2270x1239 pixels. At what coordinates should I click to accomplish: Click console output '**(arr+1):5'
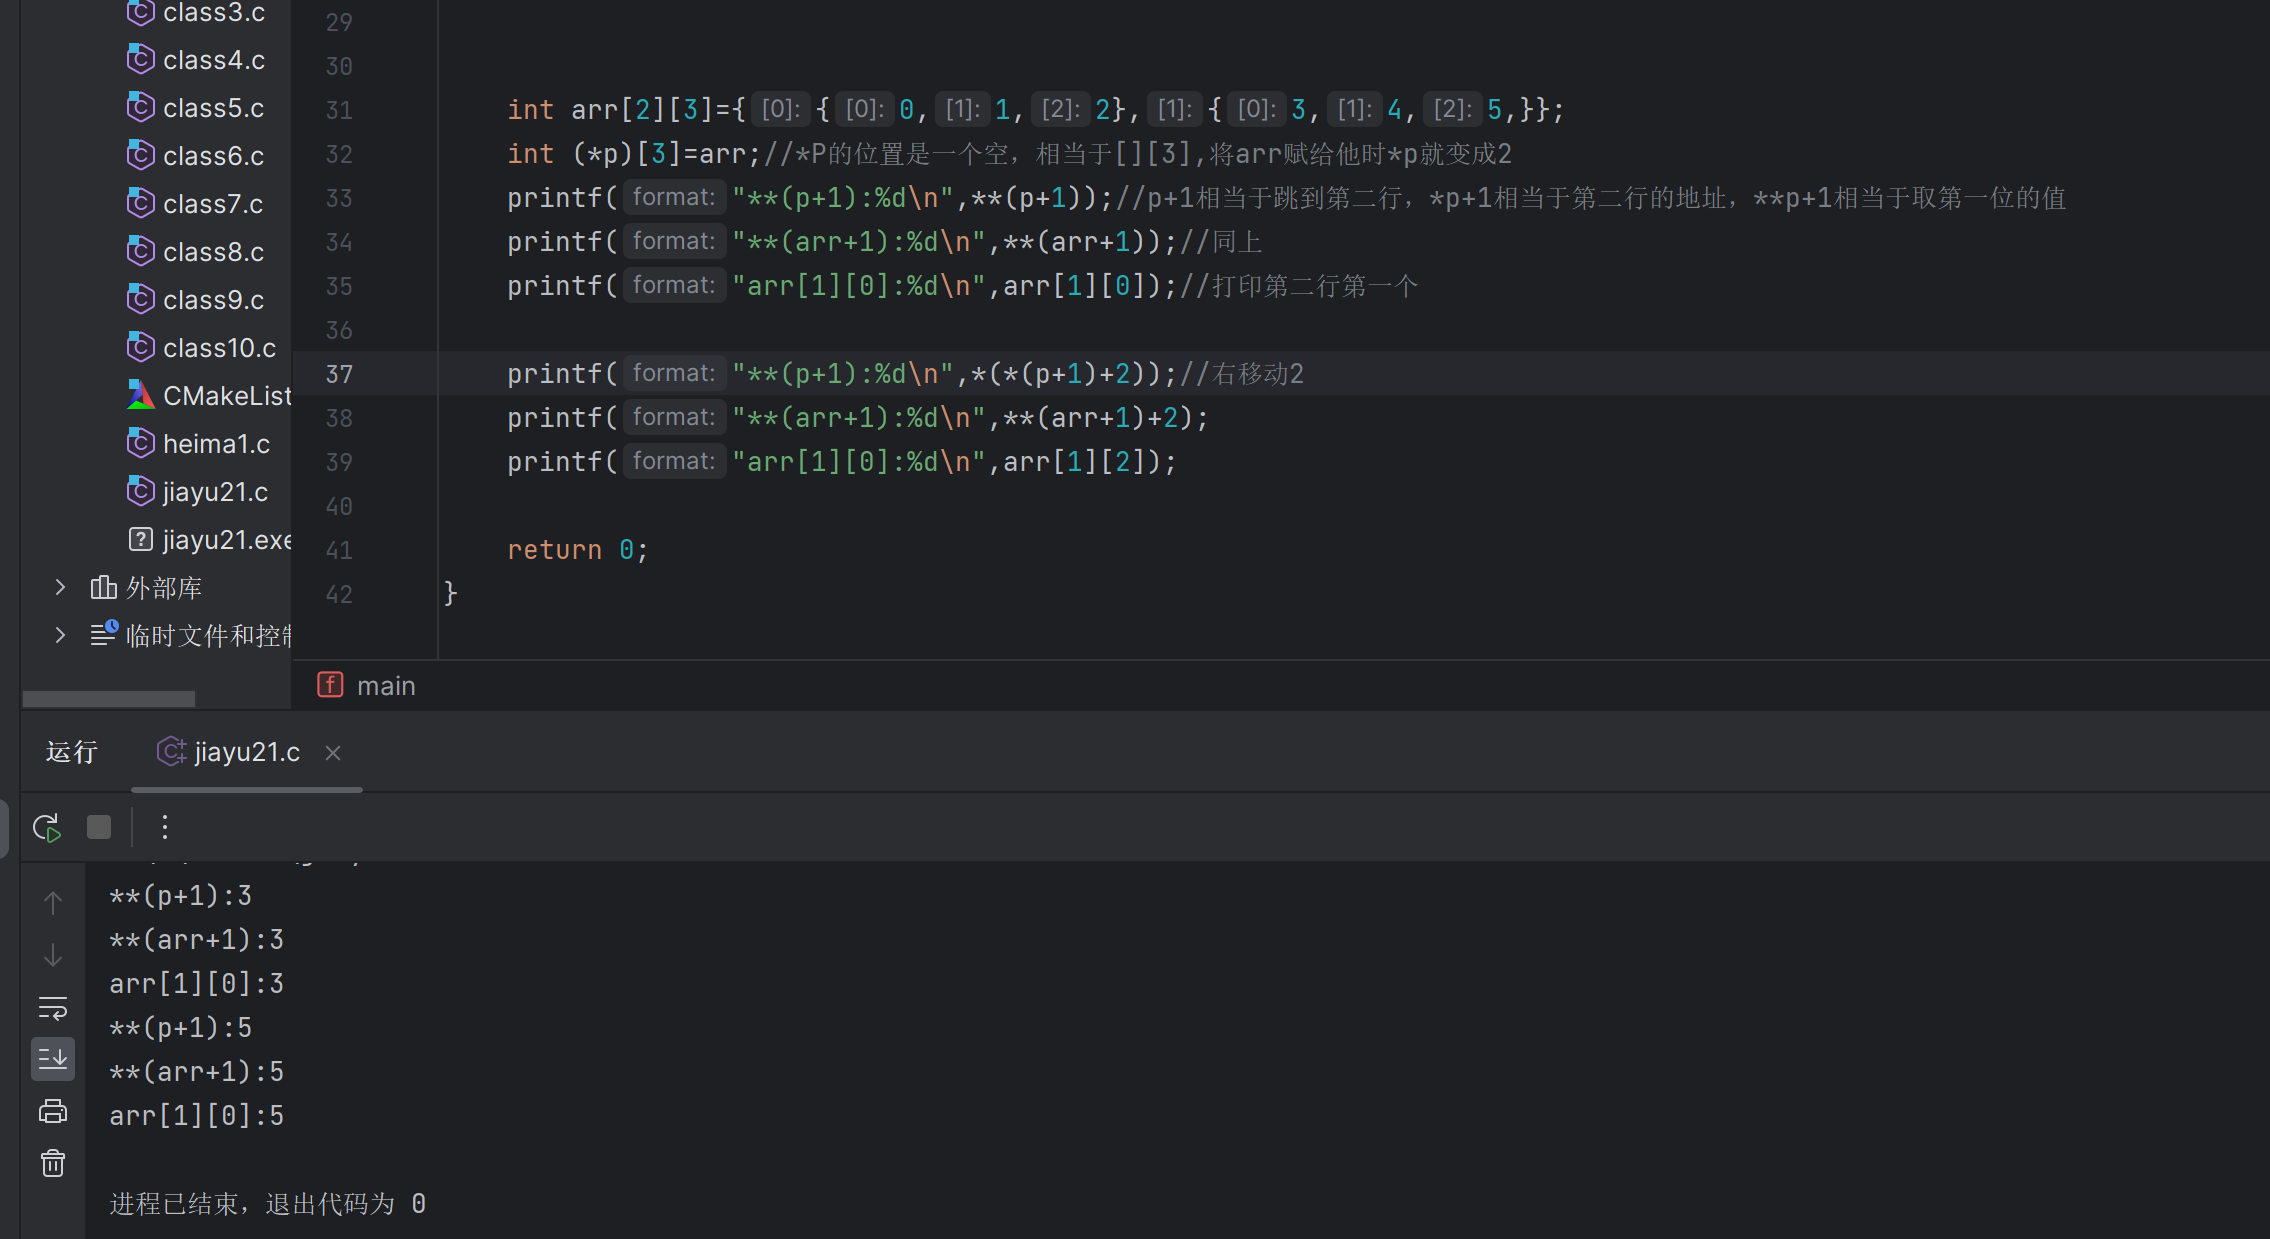(196, 1072)
